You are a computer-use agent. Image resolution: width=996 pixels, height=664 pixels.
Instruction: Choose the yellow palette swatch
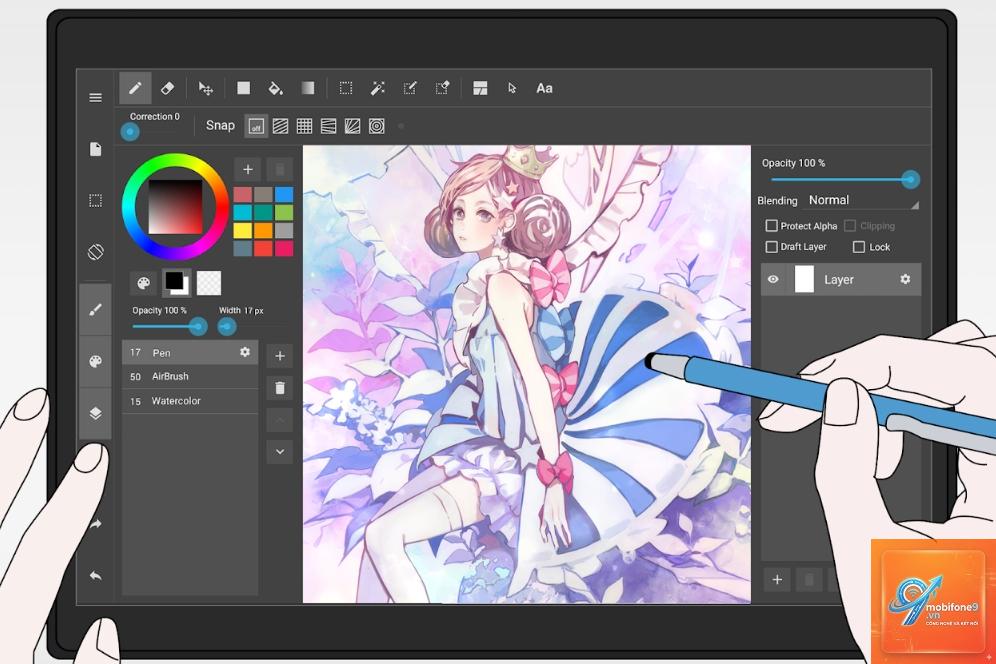[243, 230]
